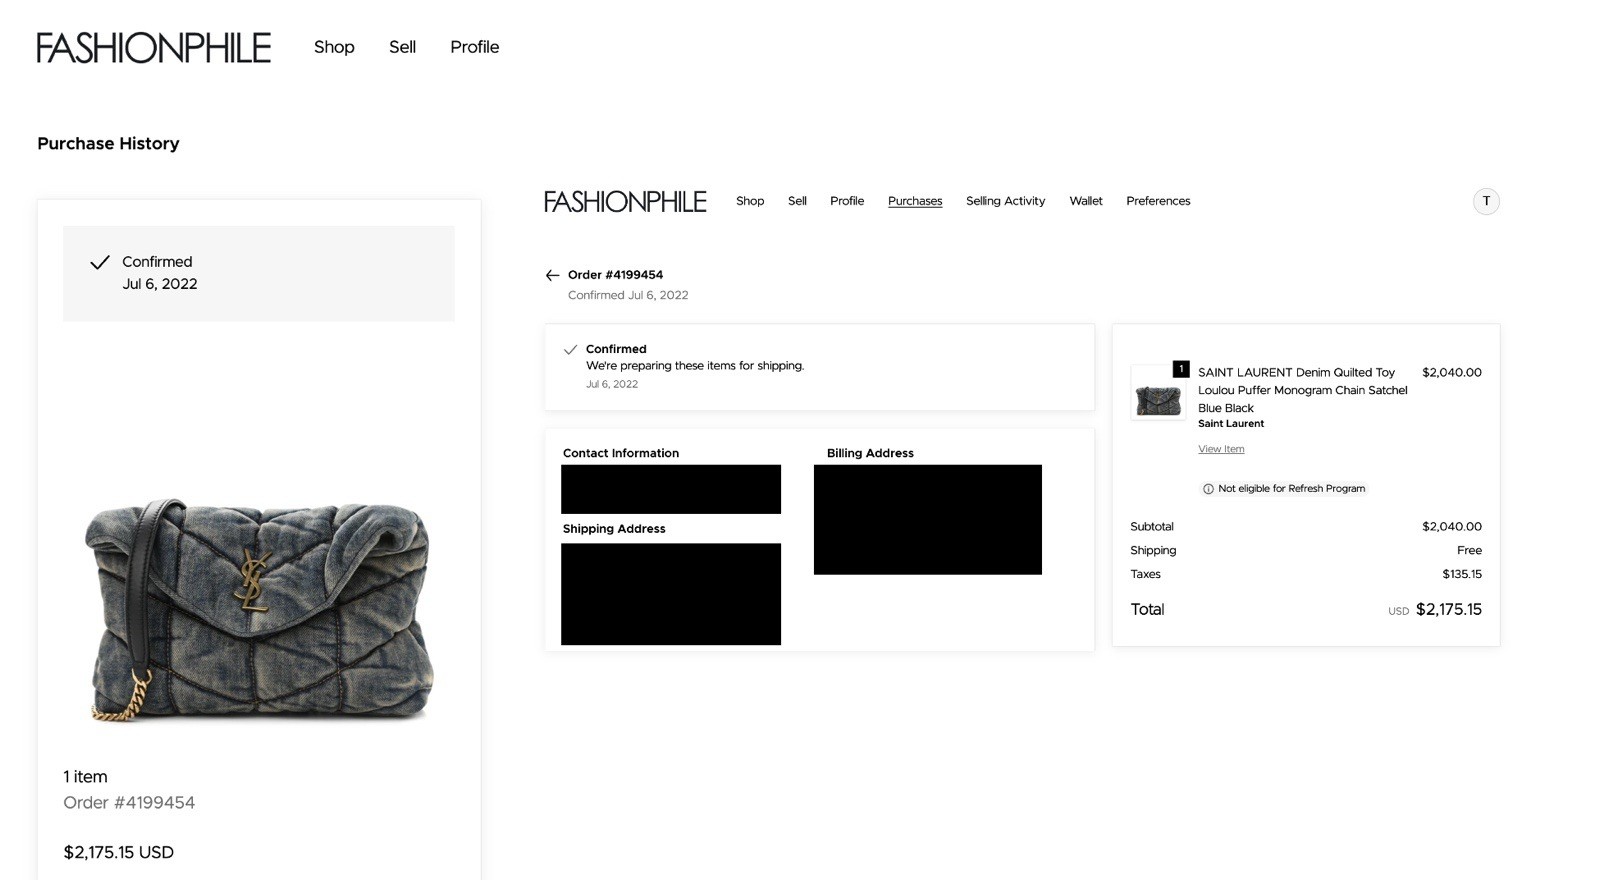Select the '1 item' text in the order card

85,776
